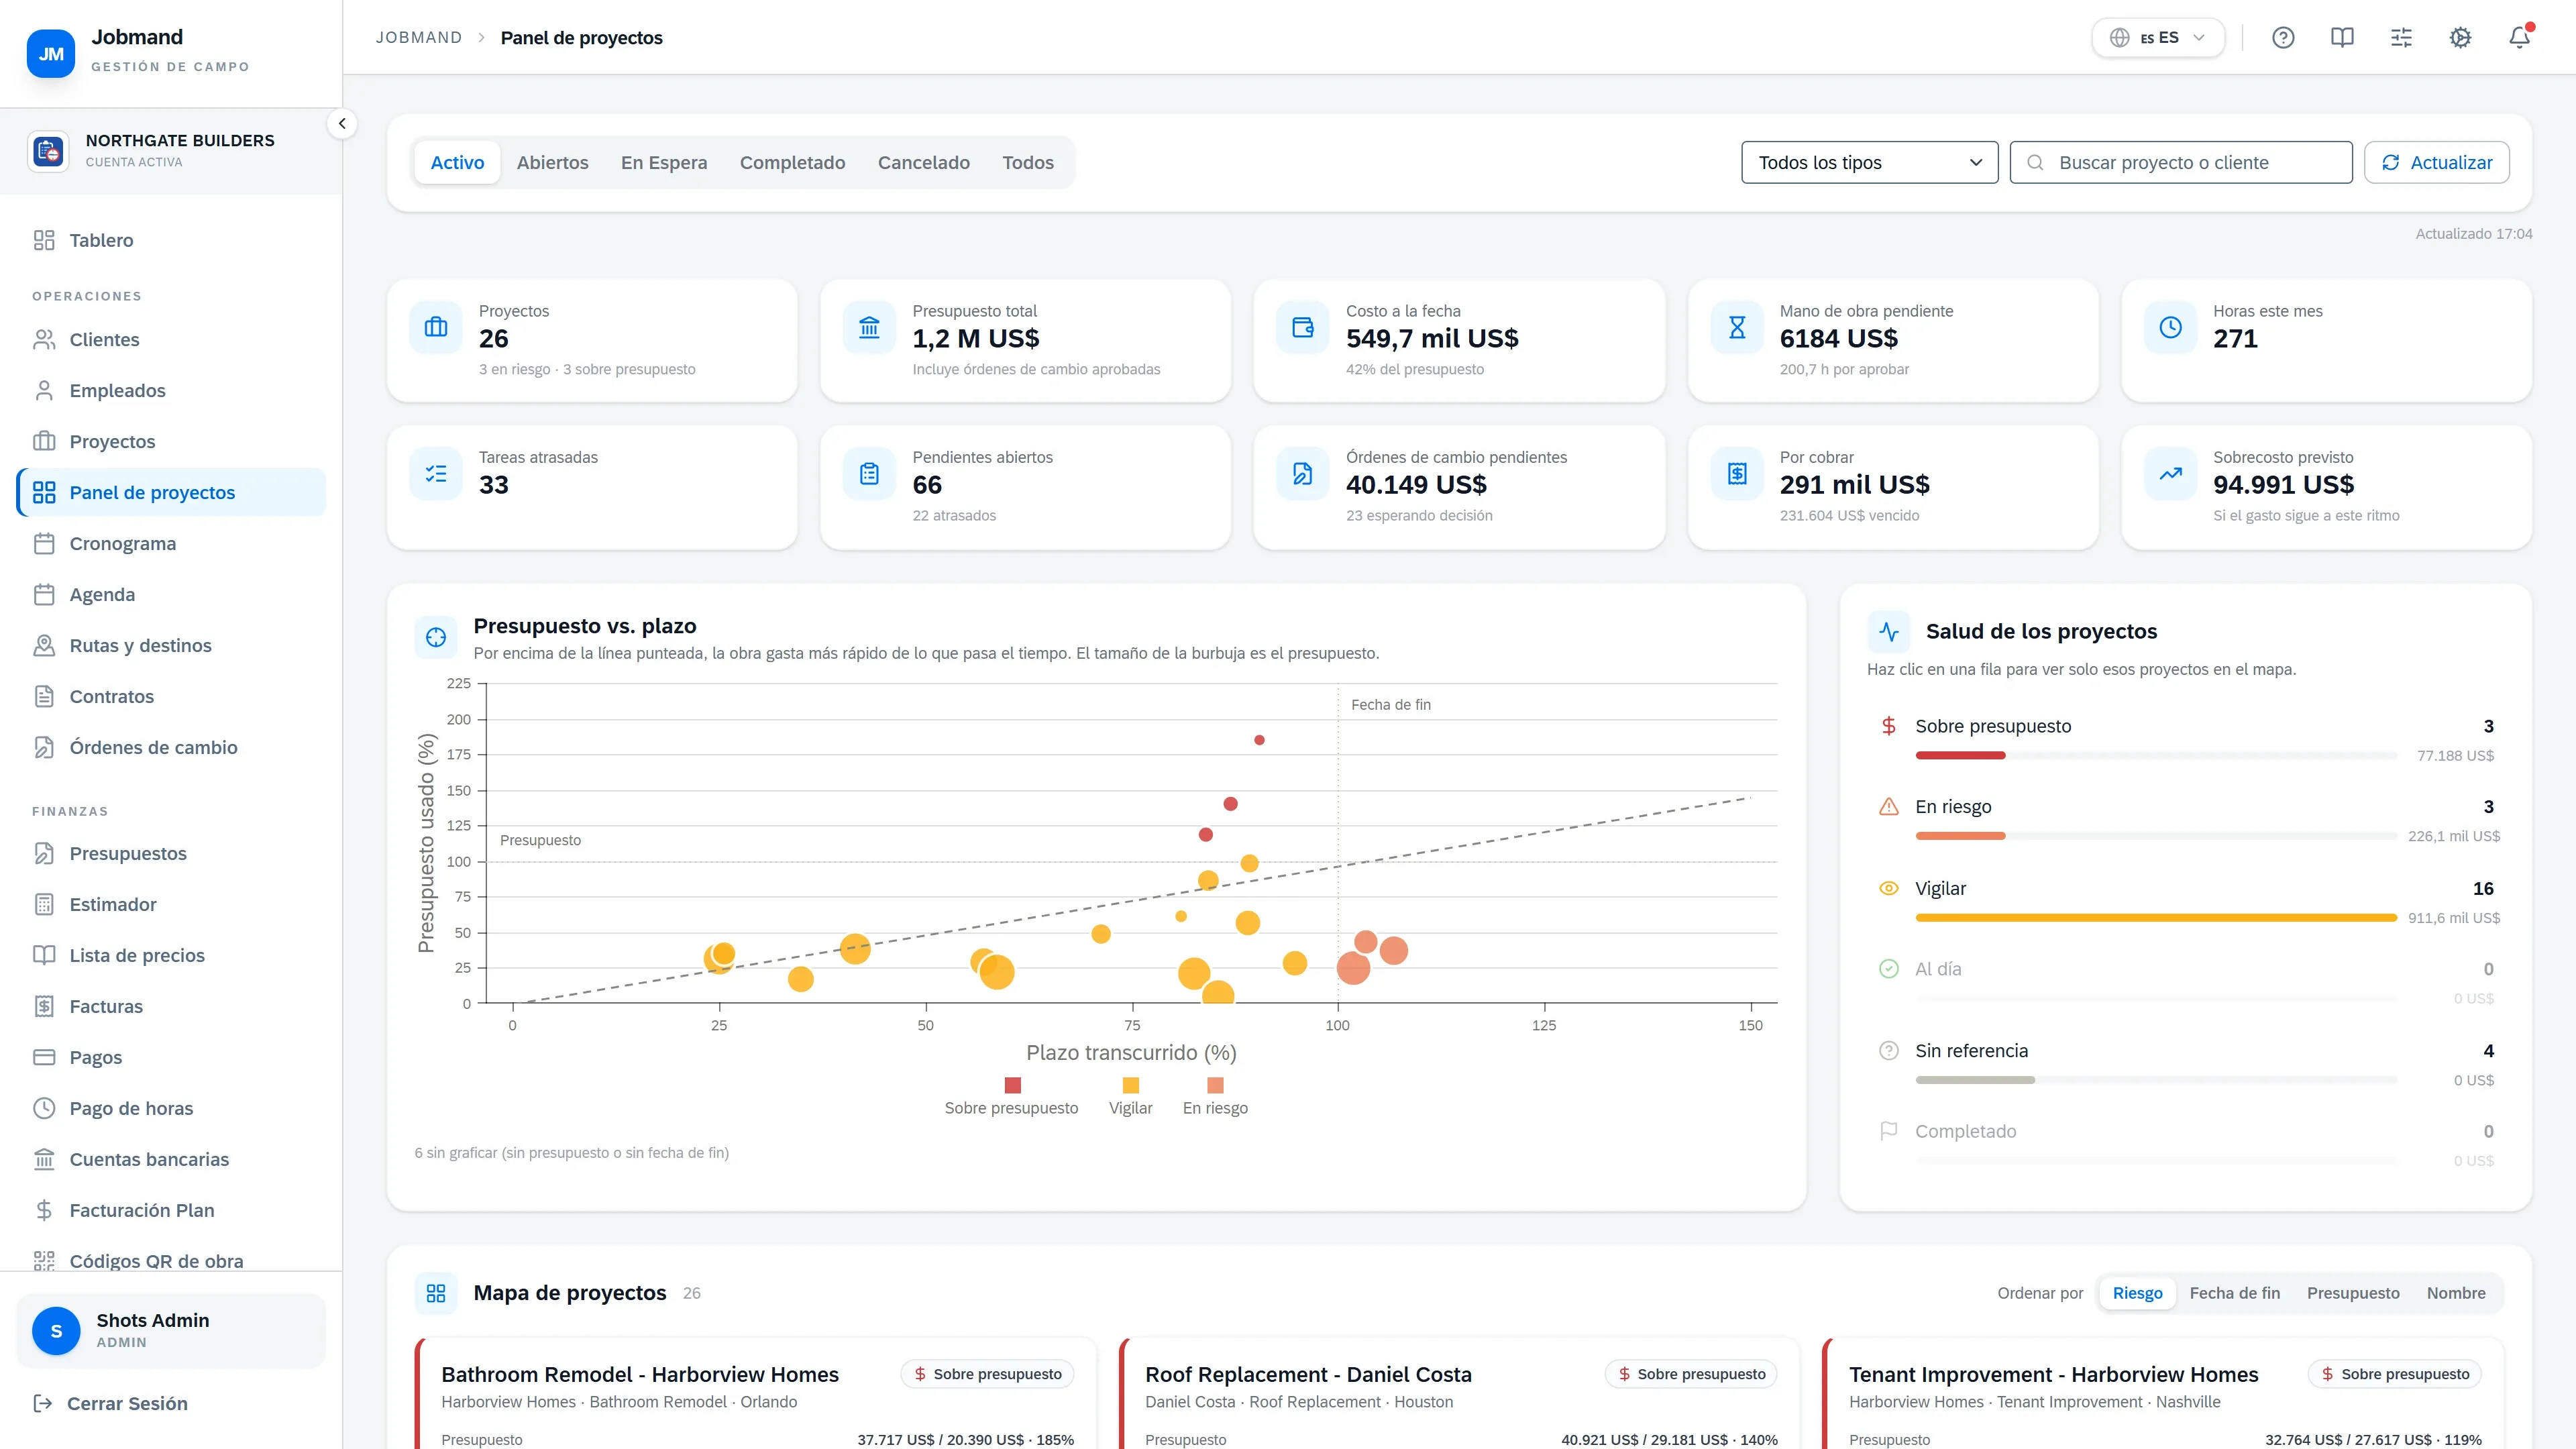
Task: Sort project map by Presupuesto
Action: pyautogui.click(x=2353, y=1293)
